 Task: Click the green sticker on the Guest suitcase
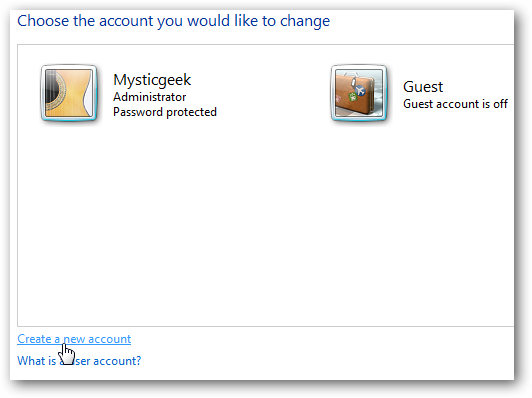click(353, 98)
